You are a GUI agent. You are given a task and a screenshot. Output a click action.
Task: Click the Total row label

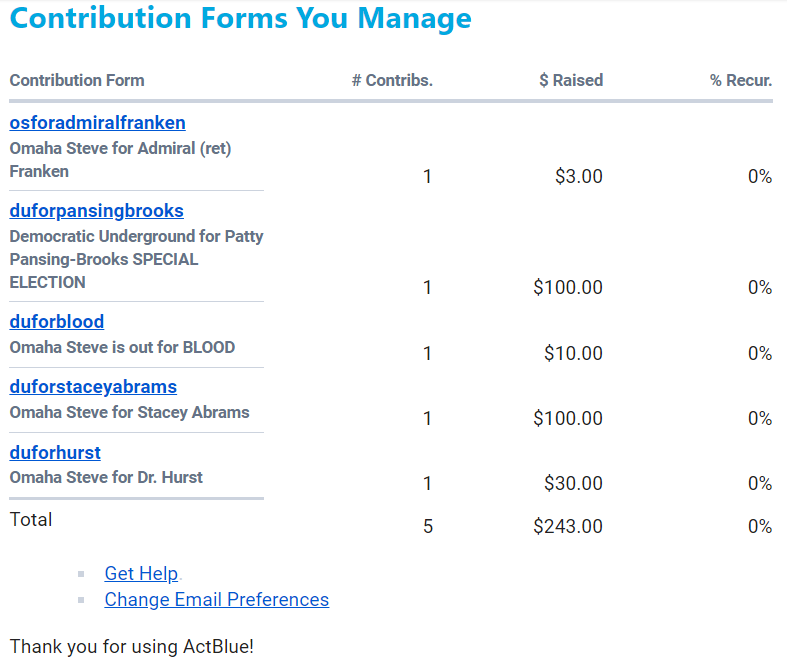pos(31,520)
